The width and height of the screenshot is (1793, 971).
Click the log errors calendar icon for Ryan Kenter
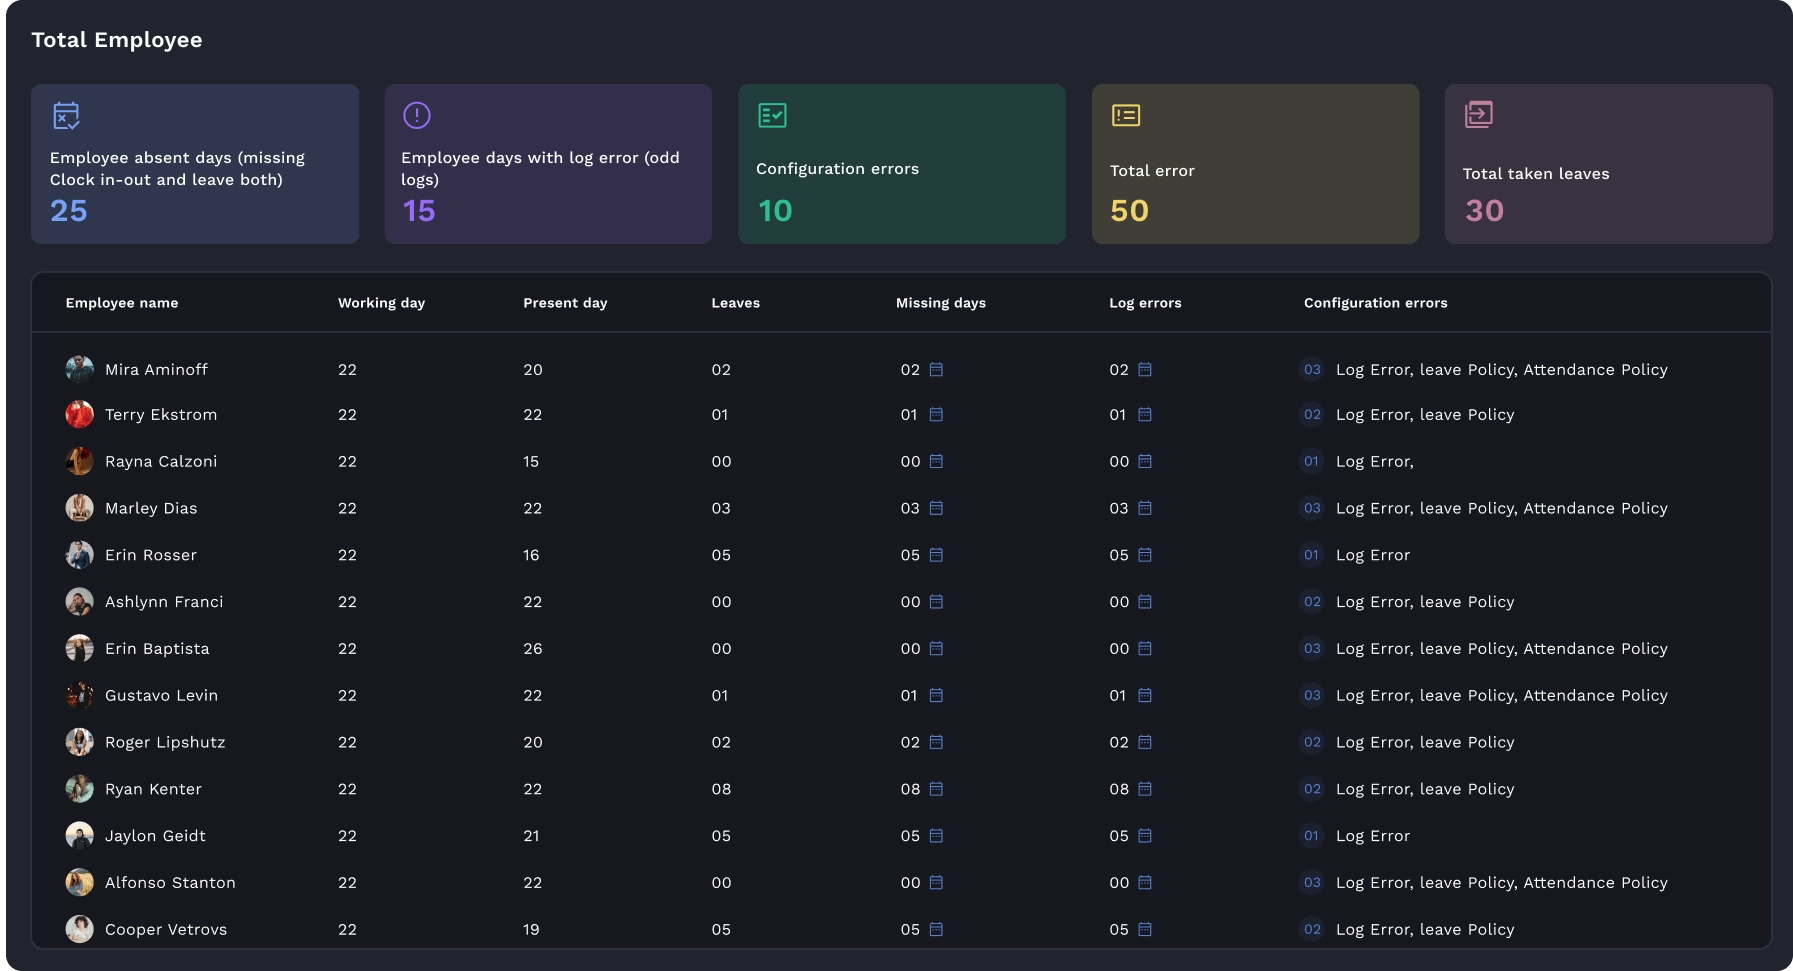[1145, 789]
